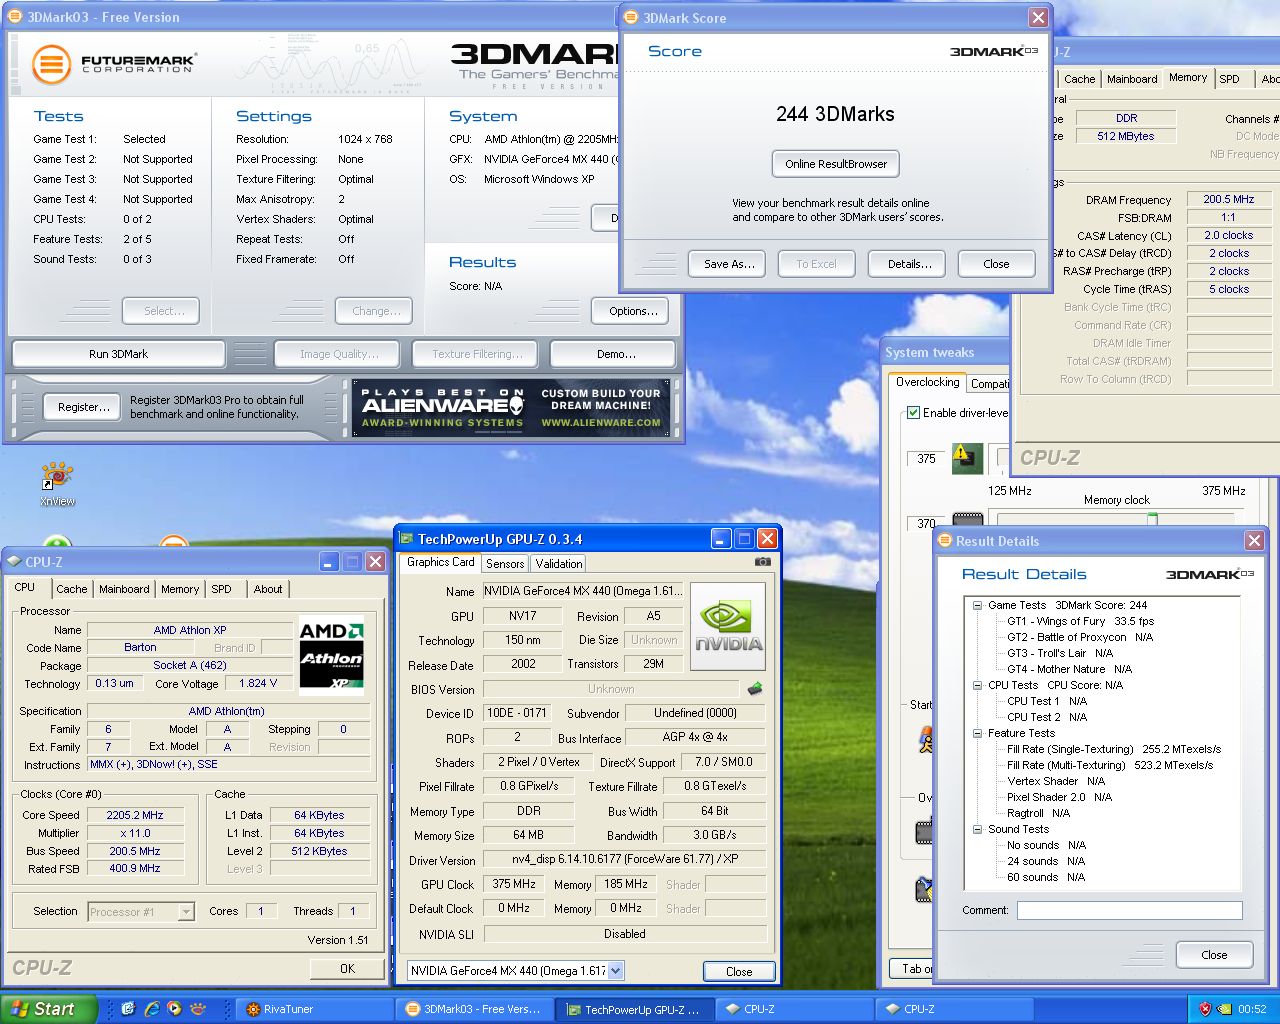The image size is (1280, 1024).
Task: Collapse the Feature Tests tree node
Action: (977, 733)
